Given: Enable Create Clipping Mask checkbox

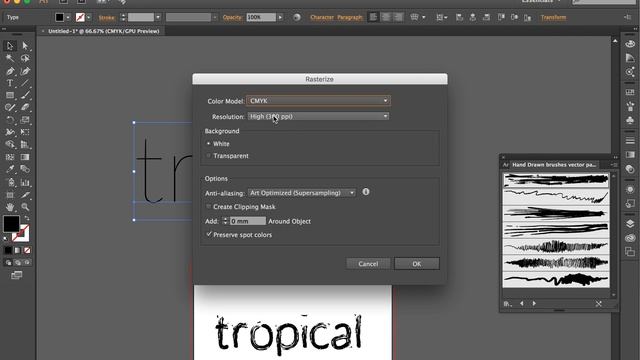Looking at the screenshot, I should [x=209, y=207].
